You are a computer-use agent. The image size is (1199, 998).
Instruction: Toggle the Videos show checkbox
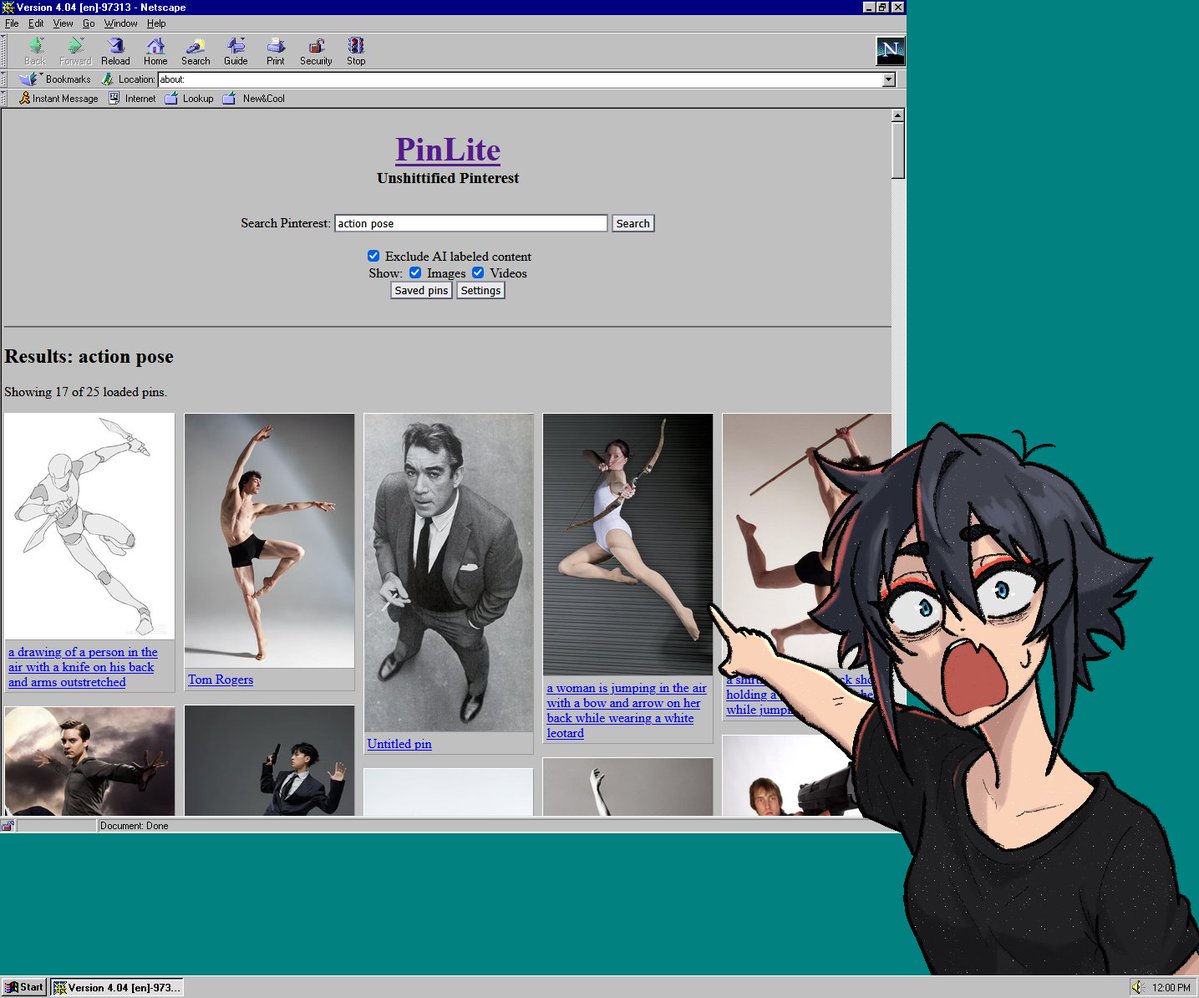[x=478, y=272]
